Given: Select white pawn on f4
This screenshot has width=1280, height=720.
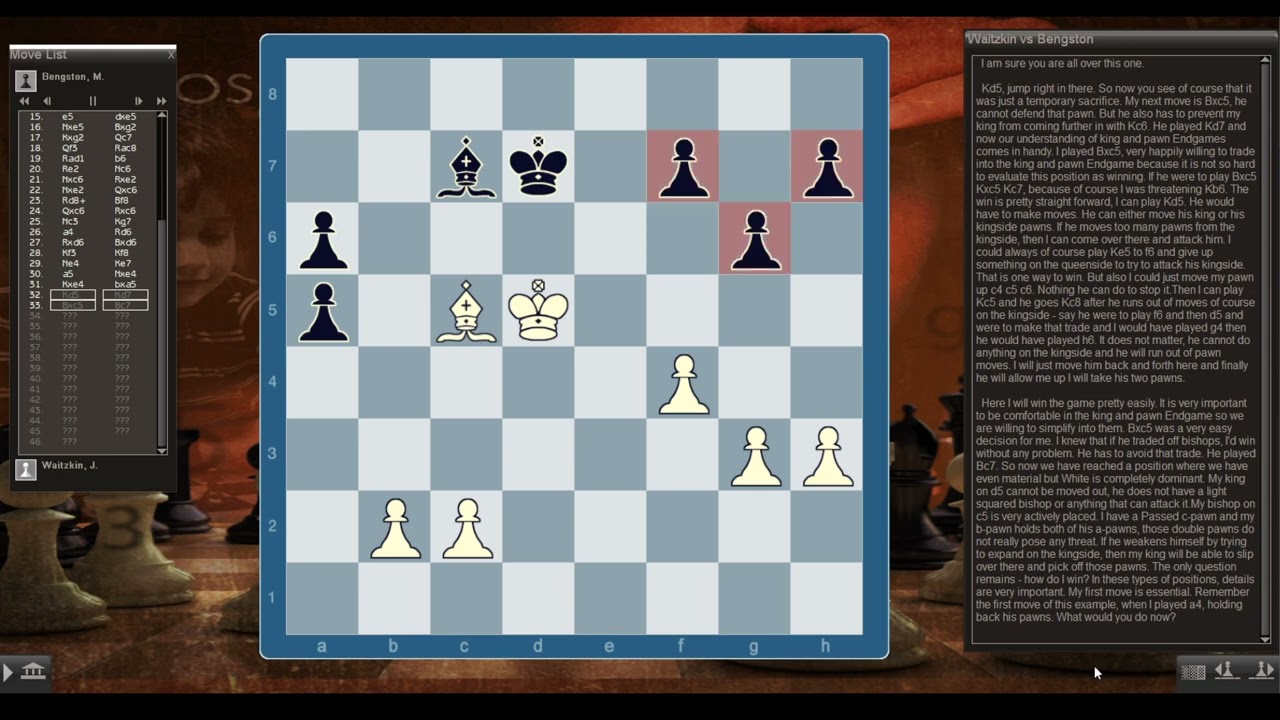Looking at the screenshot, I should pos(682,382).
